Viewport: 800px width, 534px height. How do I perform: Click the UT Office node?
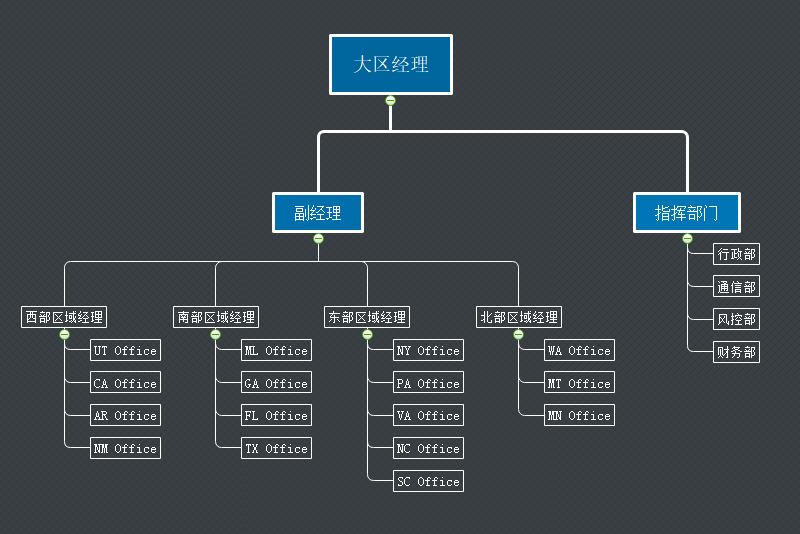pyautogui.click(x=126, y=350)
